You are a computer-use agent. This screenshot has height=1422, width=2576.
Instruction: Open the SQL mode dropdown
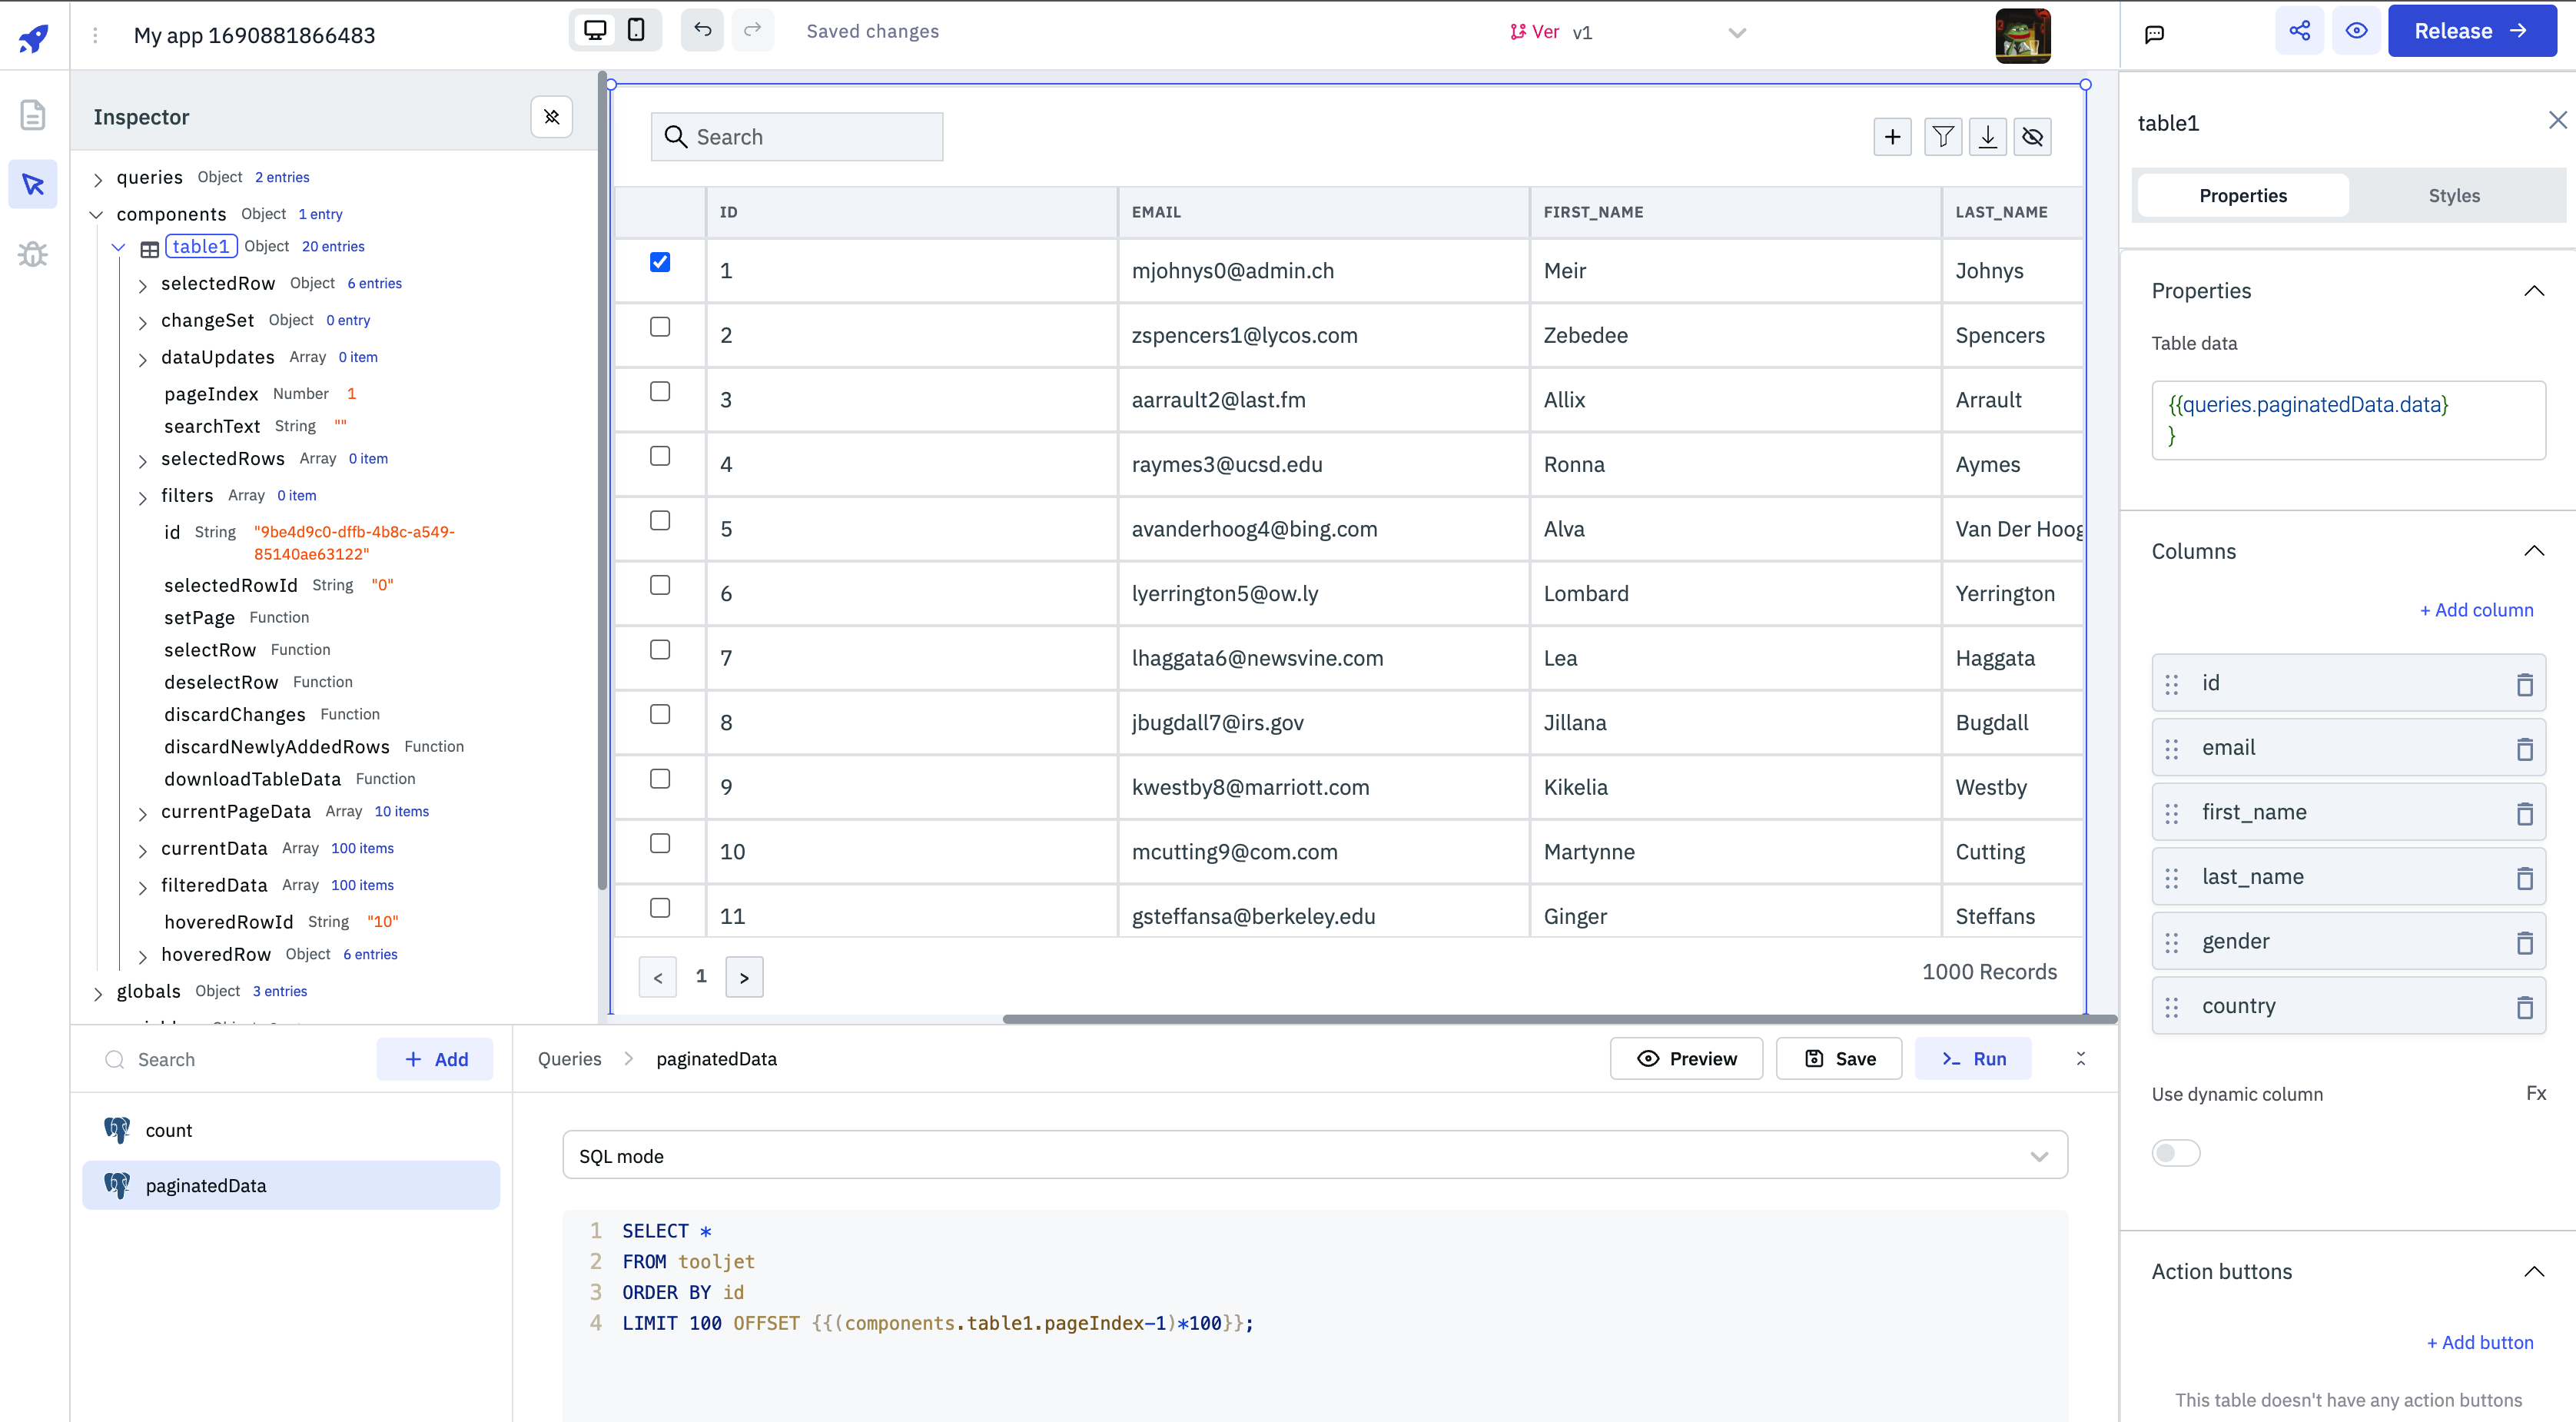[1314, 1156]
